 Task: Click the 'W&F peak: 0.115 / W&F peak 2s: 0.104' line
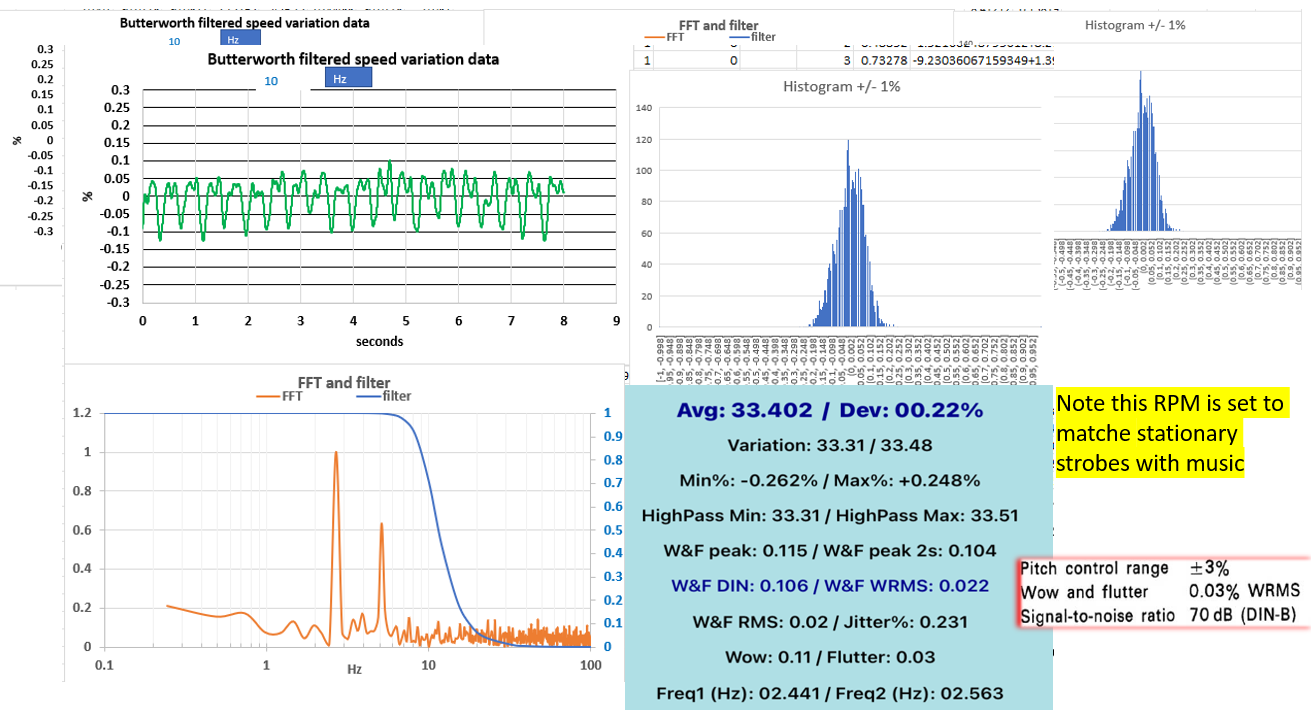[829, 550]
